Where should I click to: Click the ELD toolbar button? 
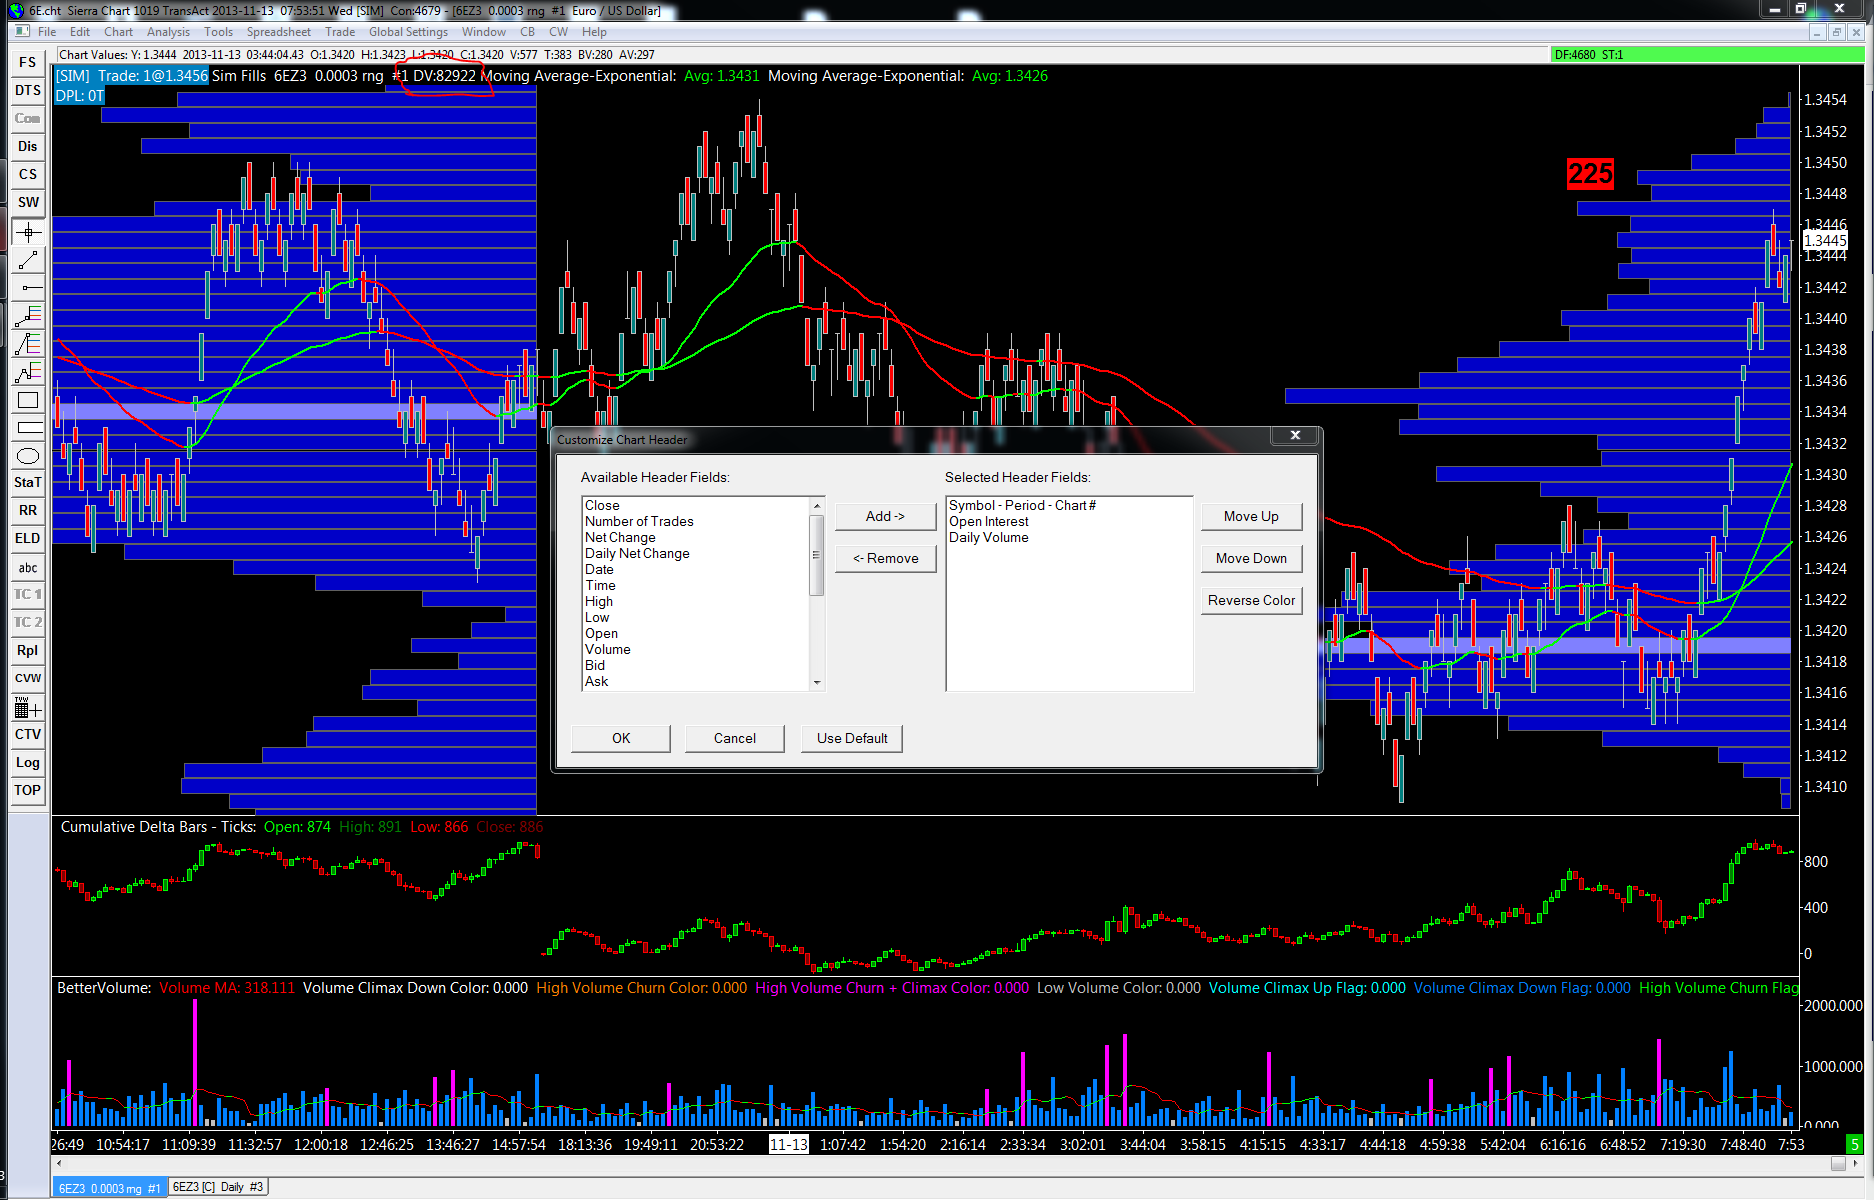point(28,538)
